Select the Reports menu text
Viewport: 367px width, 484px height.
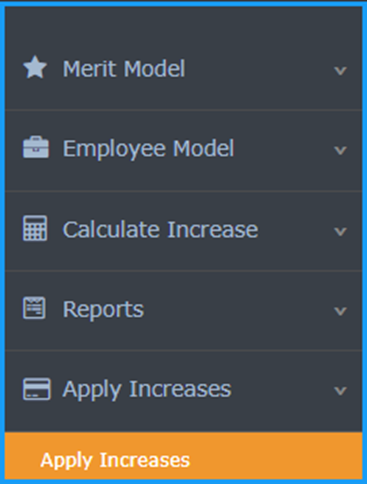coord(103,310)
